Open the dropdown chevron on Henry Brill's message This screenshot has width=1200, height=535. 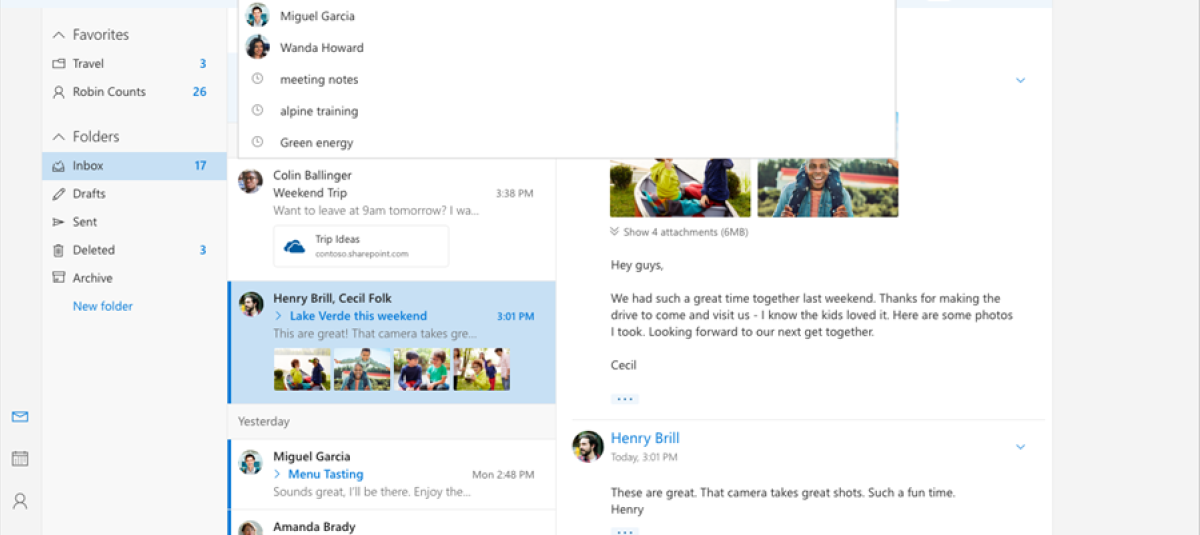[1020, 447]
